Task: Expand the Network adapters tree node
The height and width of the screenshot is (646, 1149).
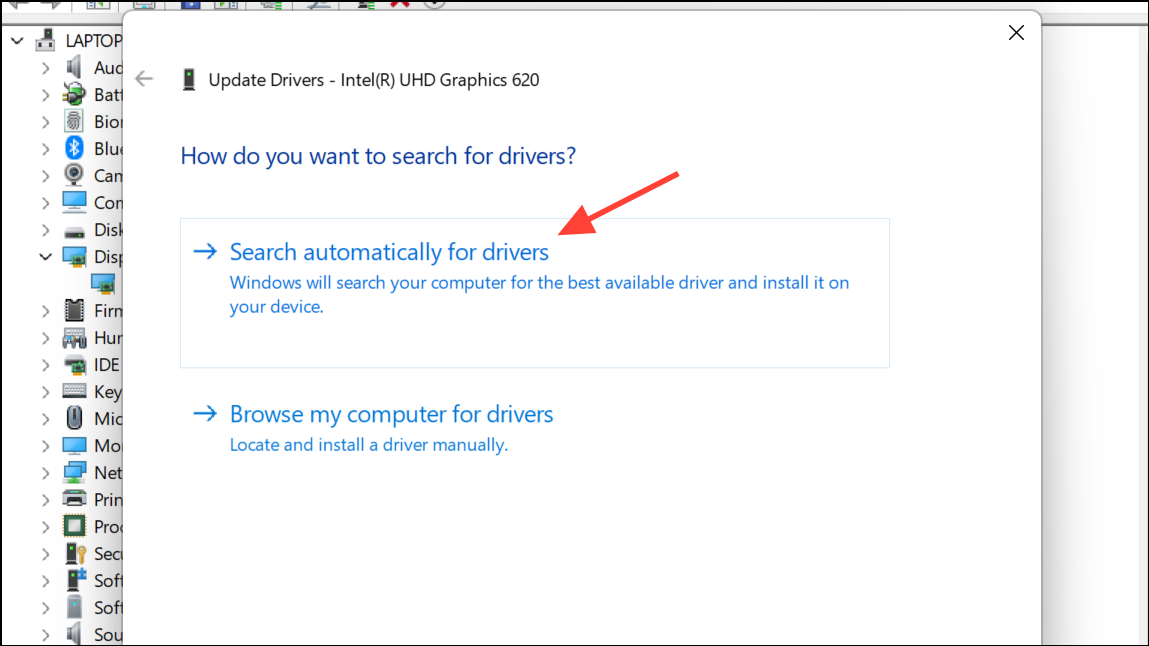Action: tap(46, 473)
